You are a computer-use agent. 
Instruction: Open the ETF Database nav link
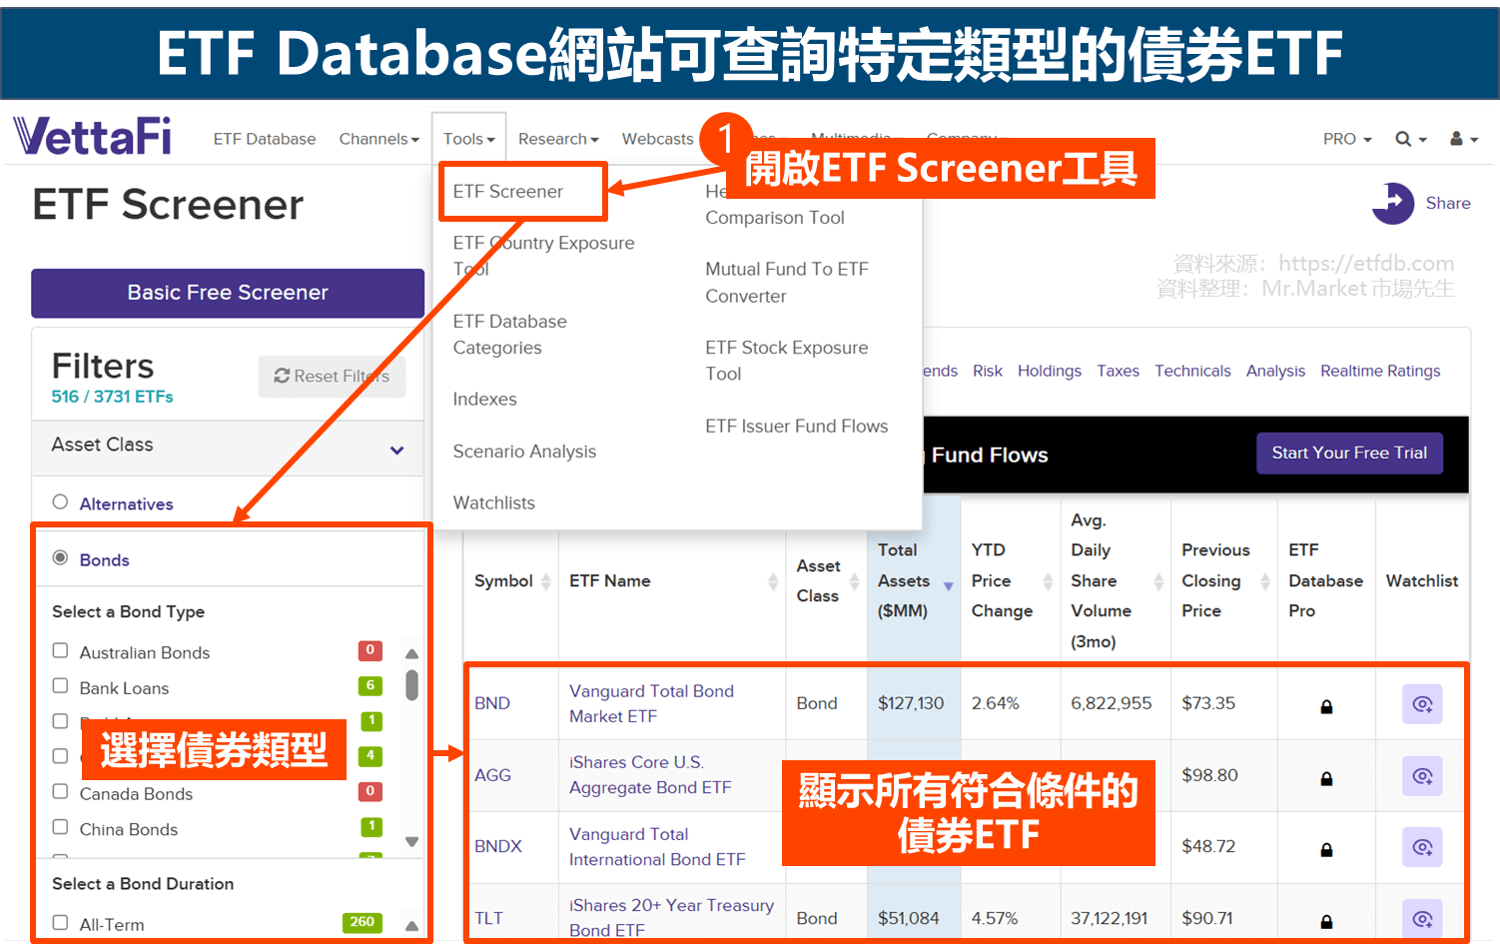tap(264, 139)
